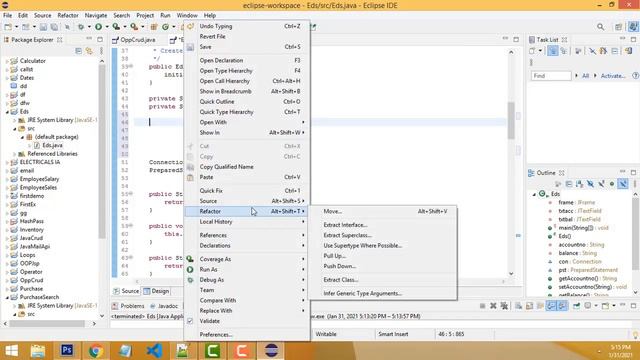640x360 pixels.
Task: Click Package Explorer horizontal scrollbar
Action: point(47,323)
